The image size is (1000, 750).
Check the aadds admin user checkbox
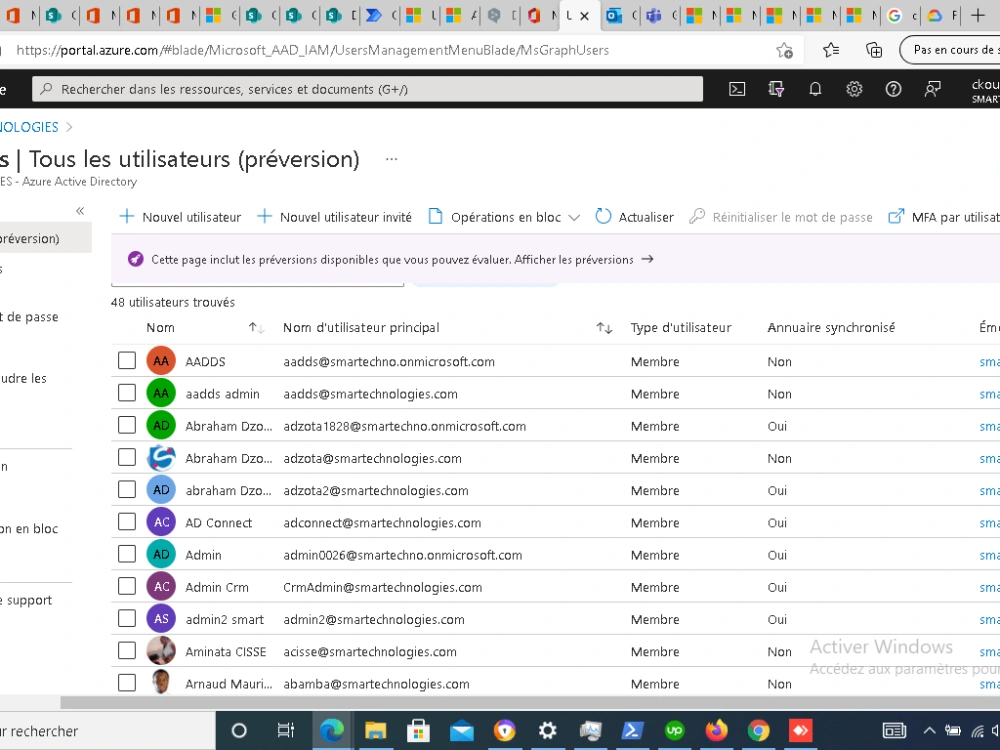pos(127,393)
